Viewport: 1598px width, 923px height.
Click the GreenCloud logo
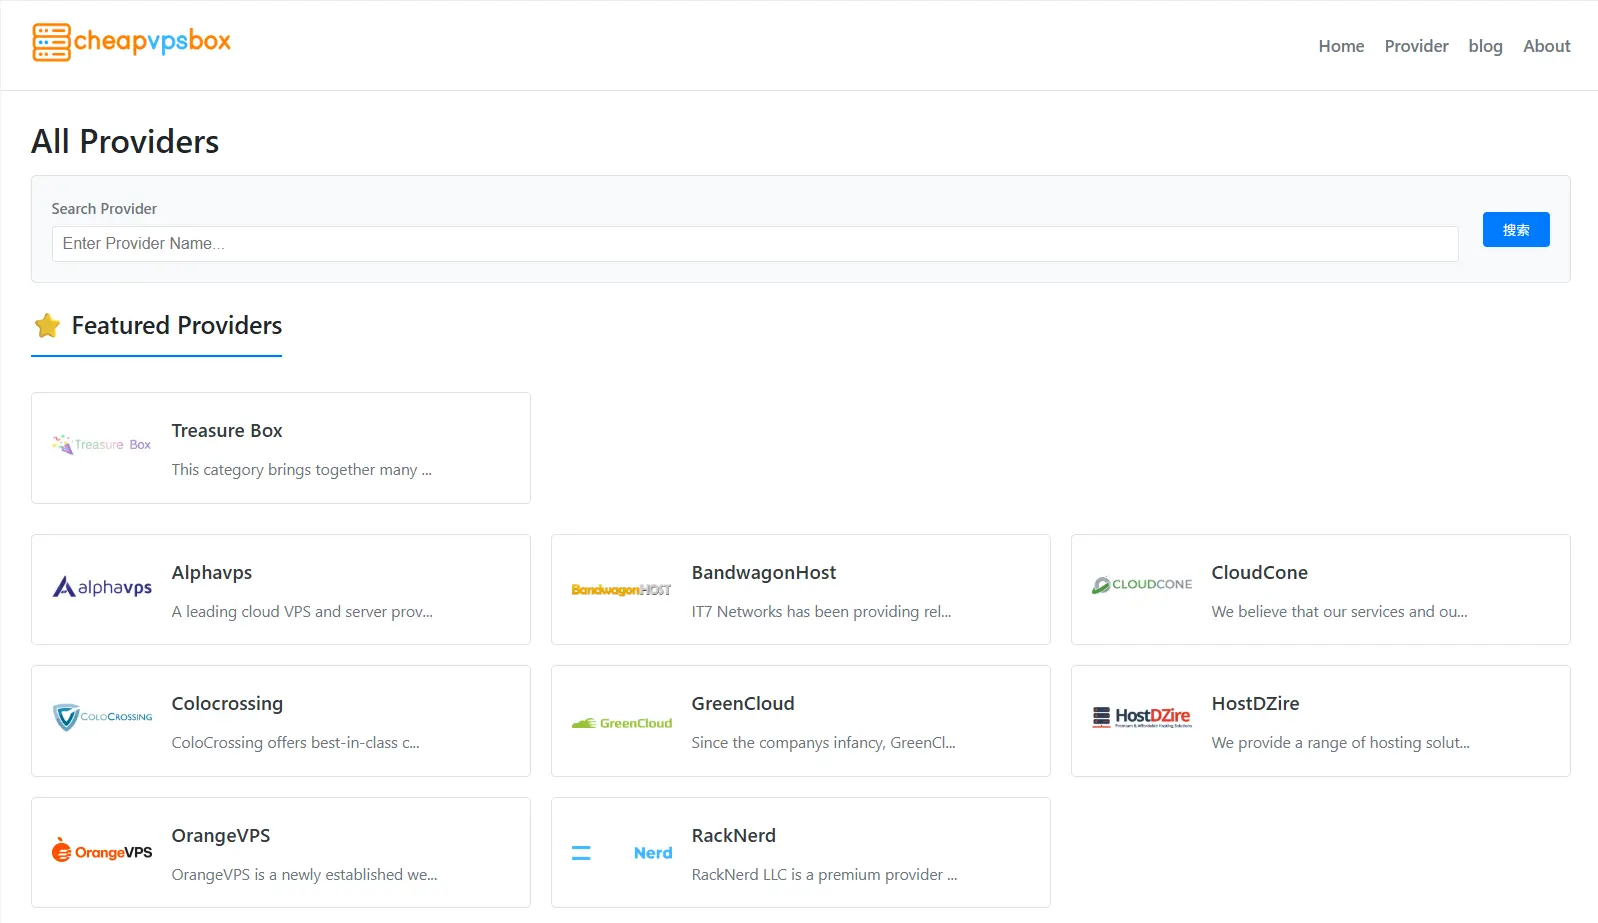click(622, 723)
